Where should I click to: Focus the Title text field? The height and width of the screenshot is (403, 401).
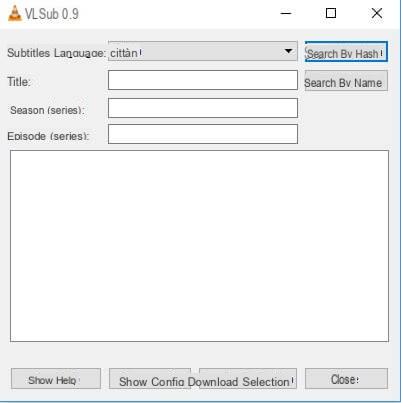point(203,80)
